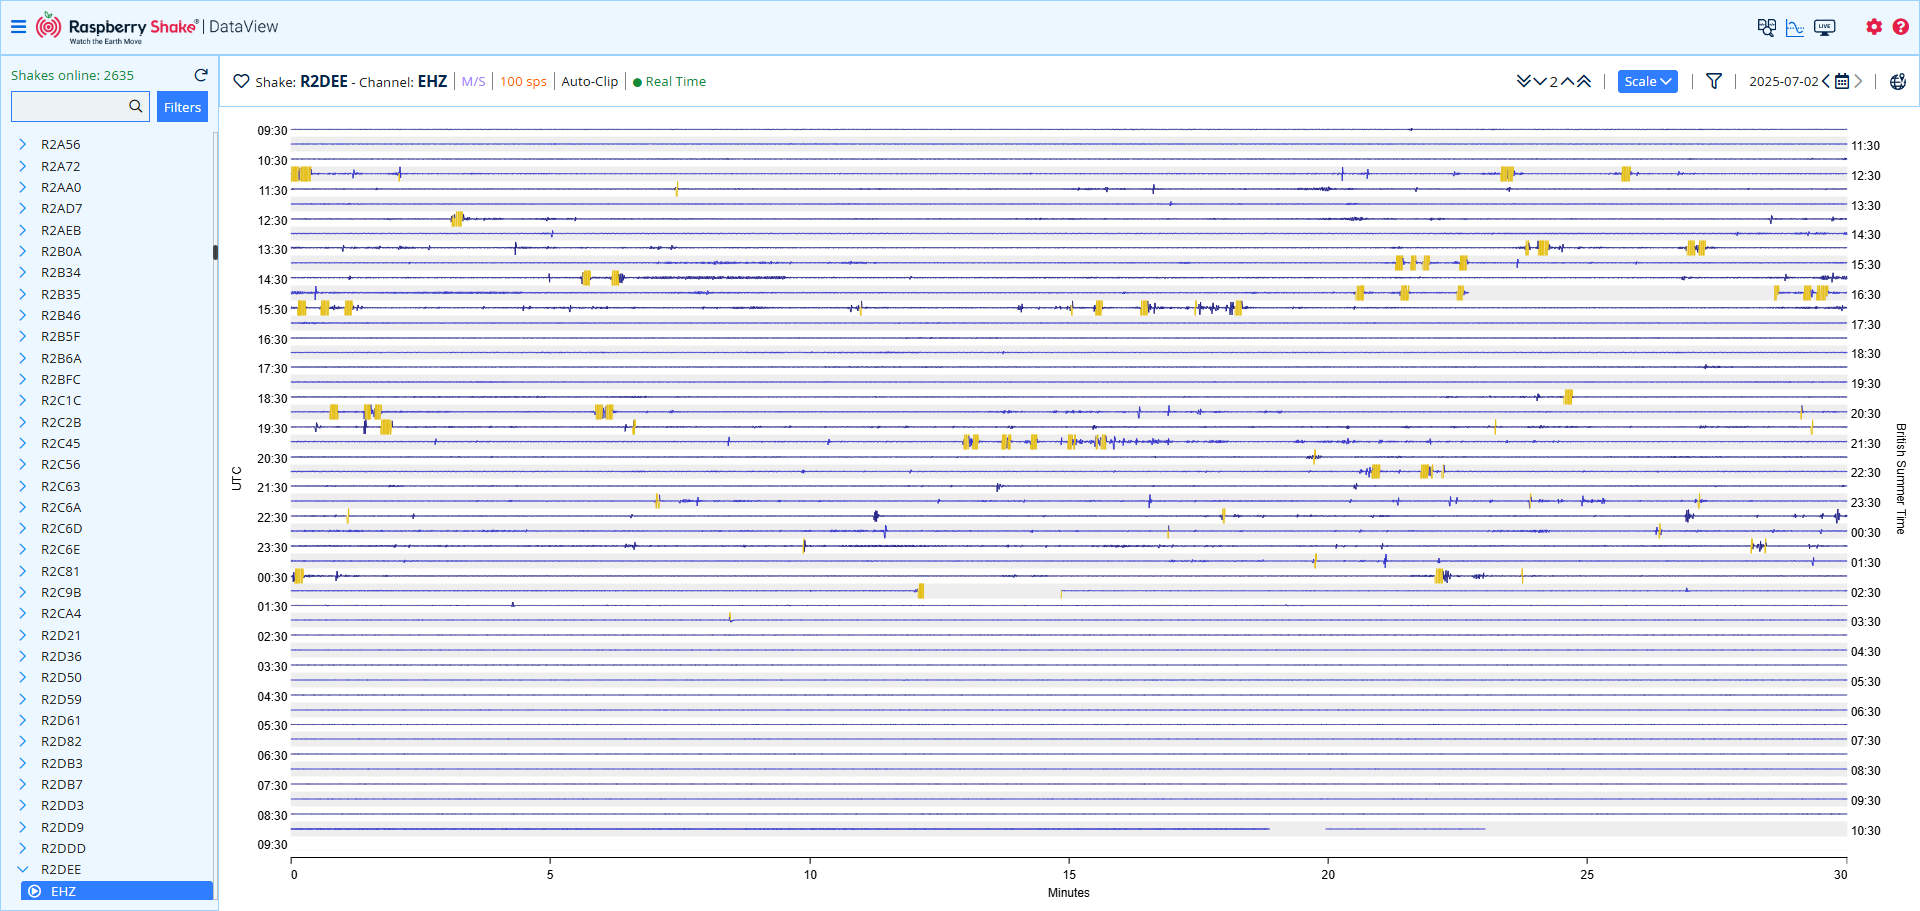
Task: Select station R2AA0 in list
Action: [x=61, y=187]
